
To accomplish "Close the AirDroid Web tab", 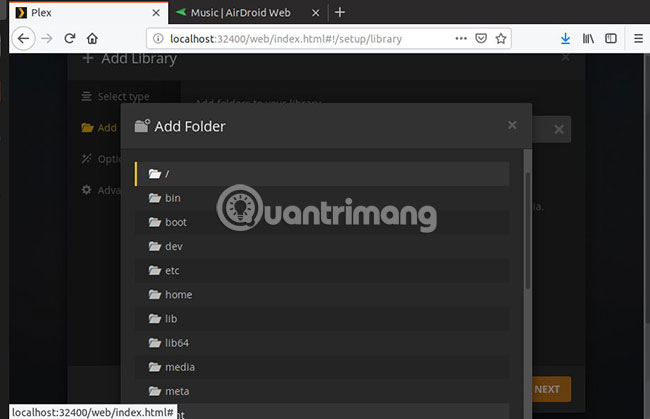I will pyautogui.click(x=315, y=13).
